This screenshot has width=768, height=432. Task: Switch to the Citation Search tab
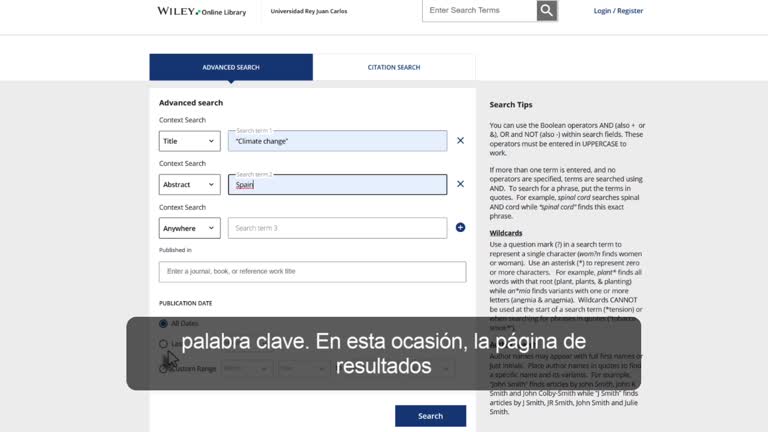click(x=394, y=67)
